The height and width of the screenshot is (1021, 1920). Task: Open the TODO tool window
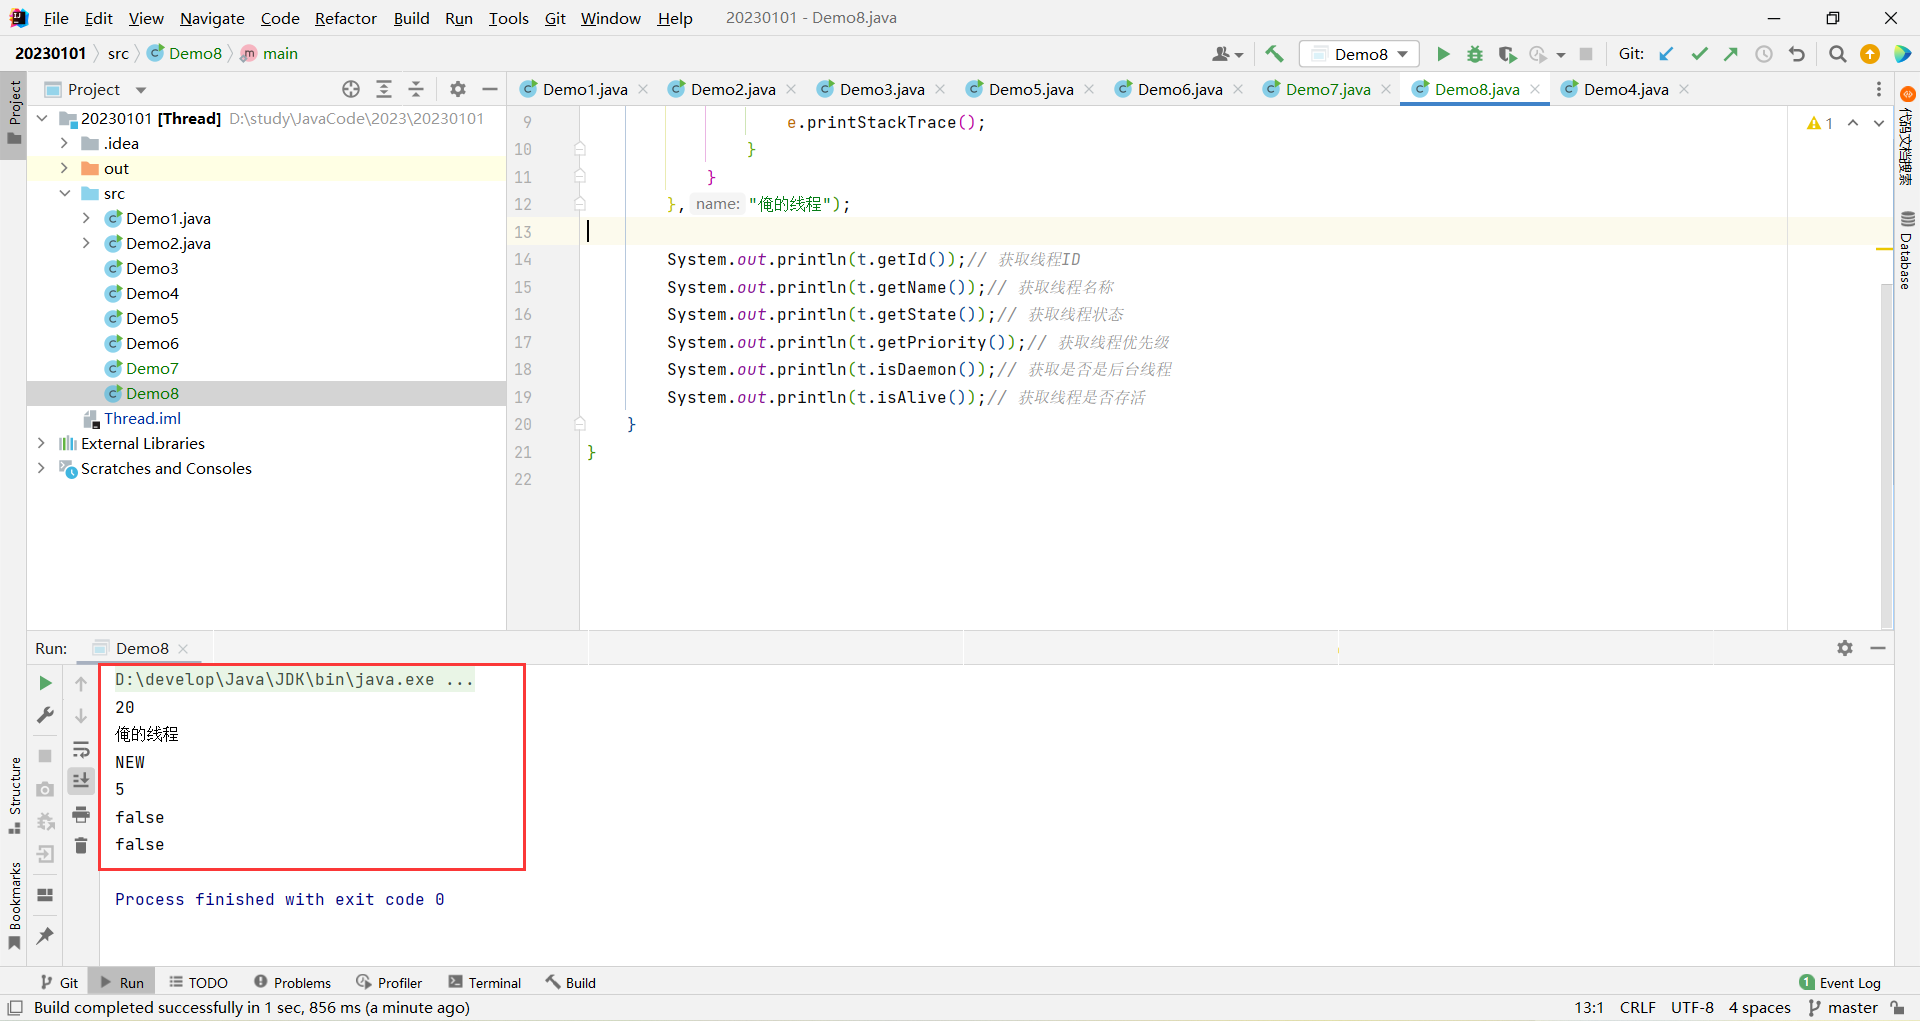[198, 982]
